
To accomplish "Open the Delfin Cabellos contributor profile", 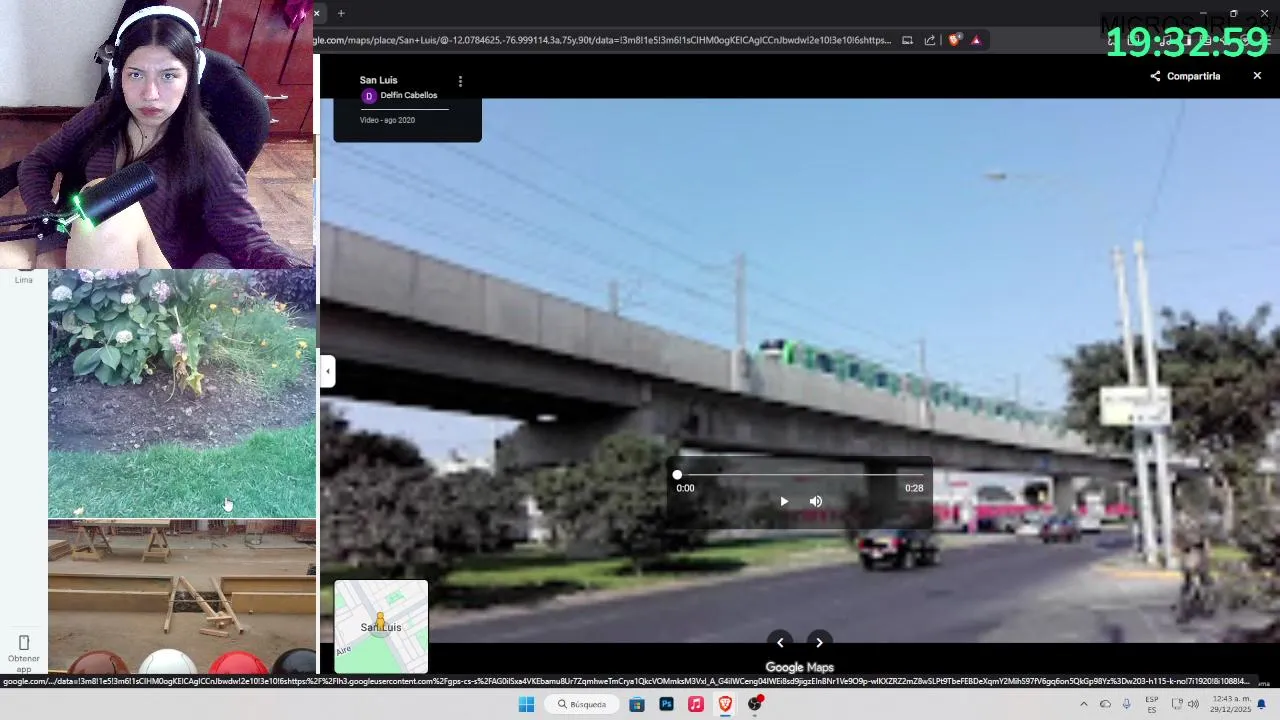I will click(409, 95).
